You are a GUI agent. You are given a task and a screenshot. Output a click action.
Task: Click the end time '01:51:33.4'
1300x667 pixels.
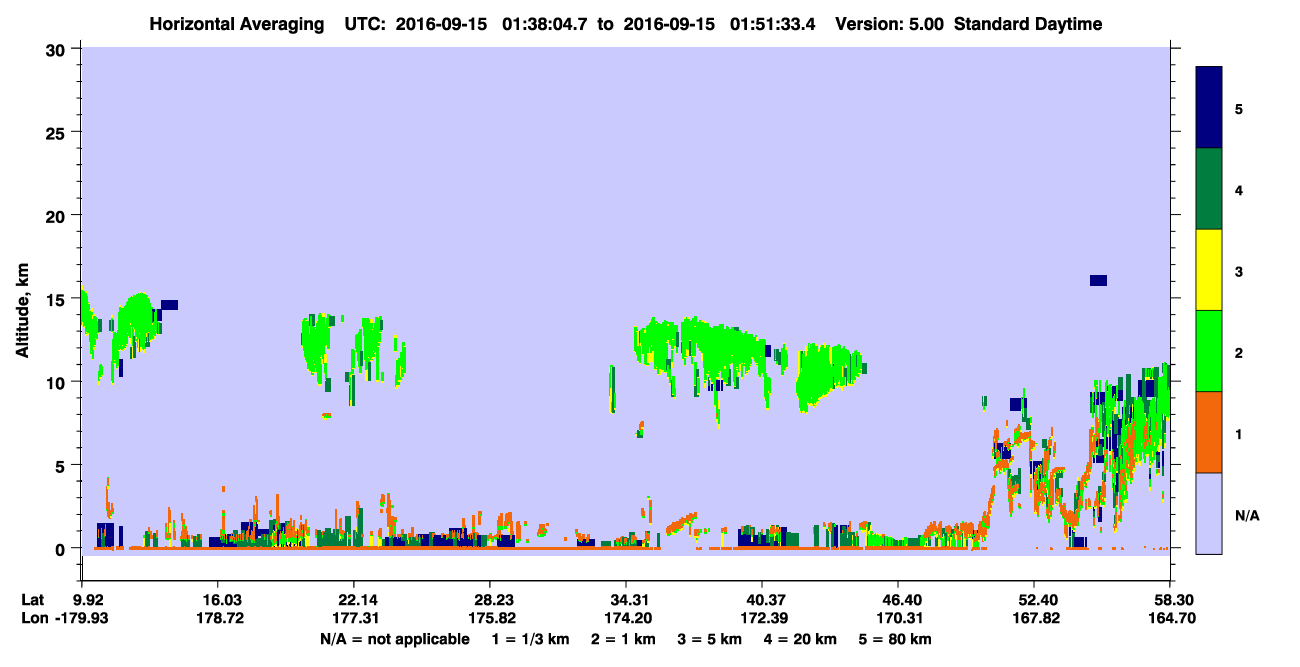tap(770, 24)
